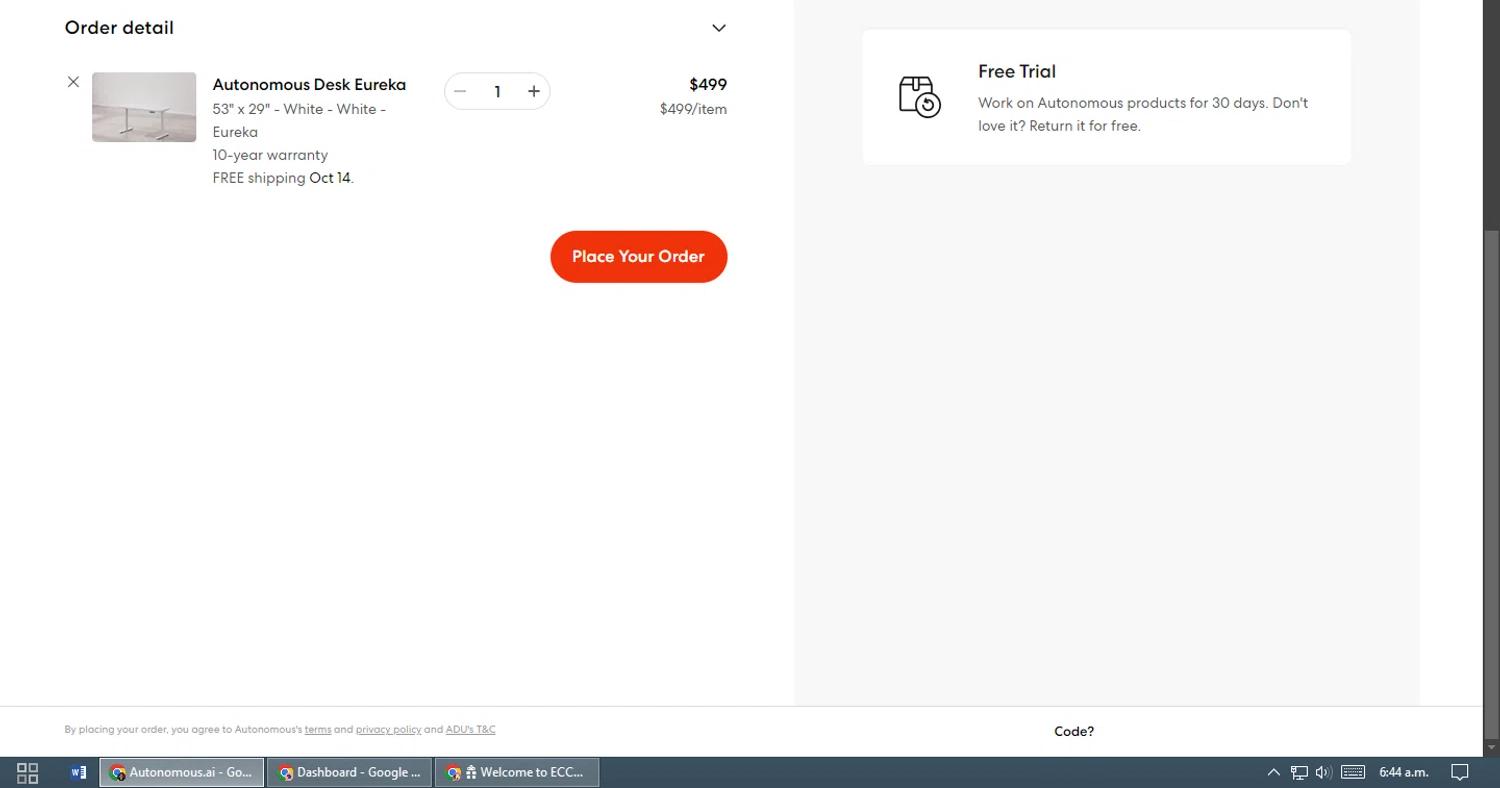The width and height of the screenshot is (1500, 788).
Task: Click the $499 total price
Action: (708, 85)
